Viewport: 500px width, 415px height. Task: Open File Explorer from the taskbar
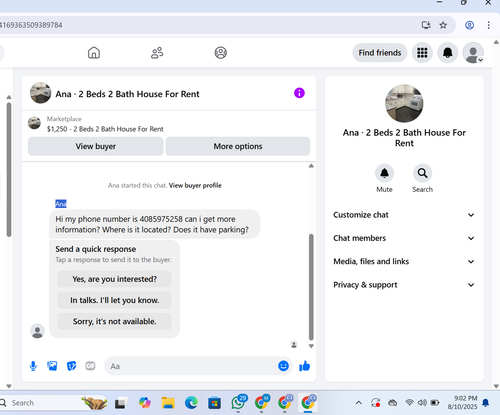[168, 403]
